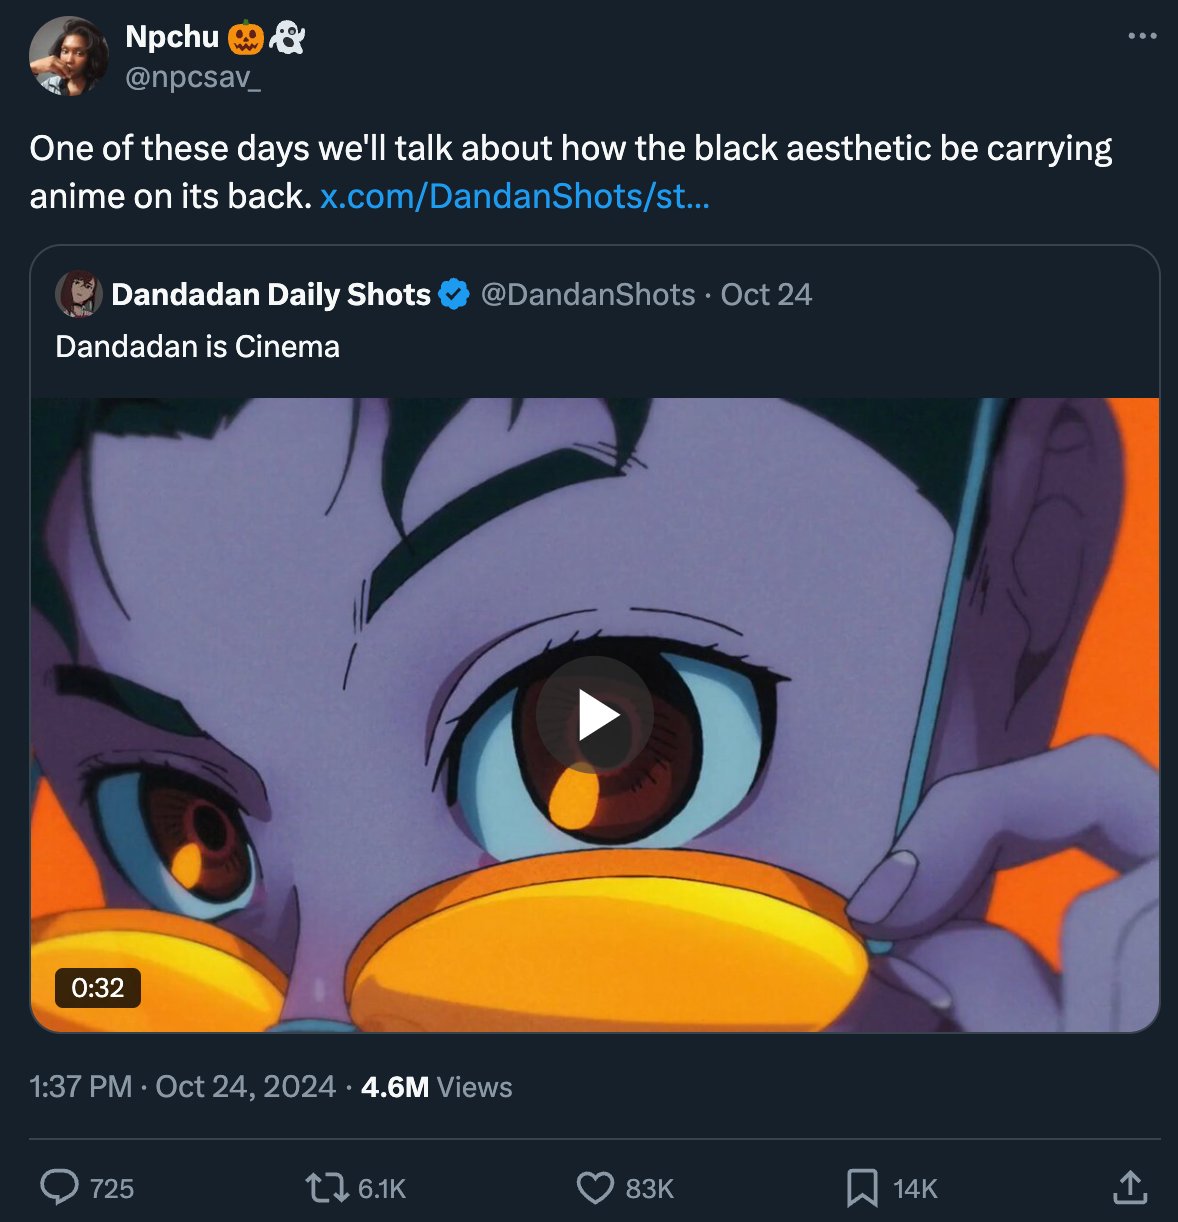The height and width of the screenshot is (1222, 1178).
Task: Click the Dandadan Daily Shots account name
Action: tap(271, 295)
